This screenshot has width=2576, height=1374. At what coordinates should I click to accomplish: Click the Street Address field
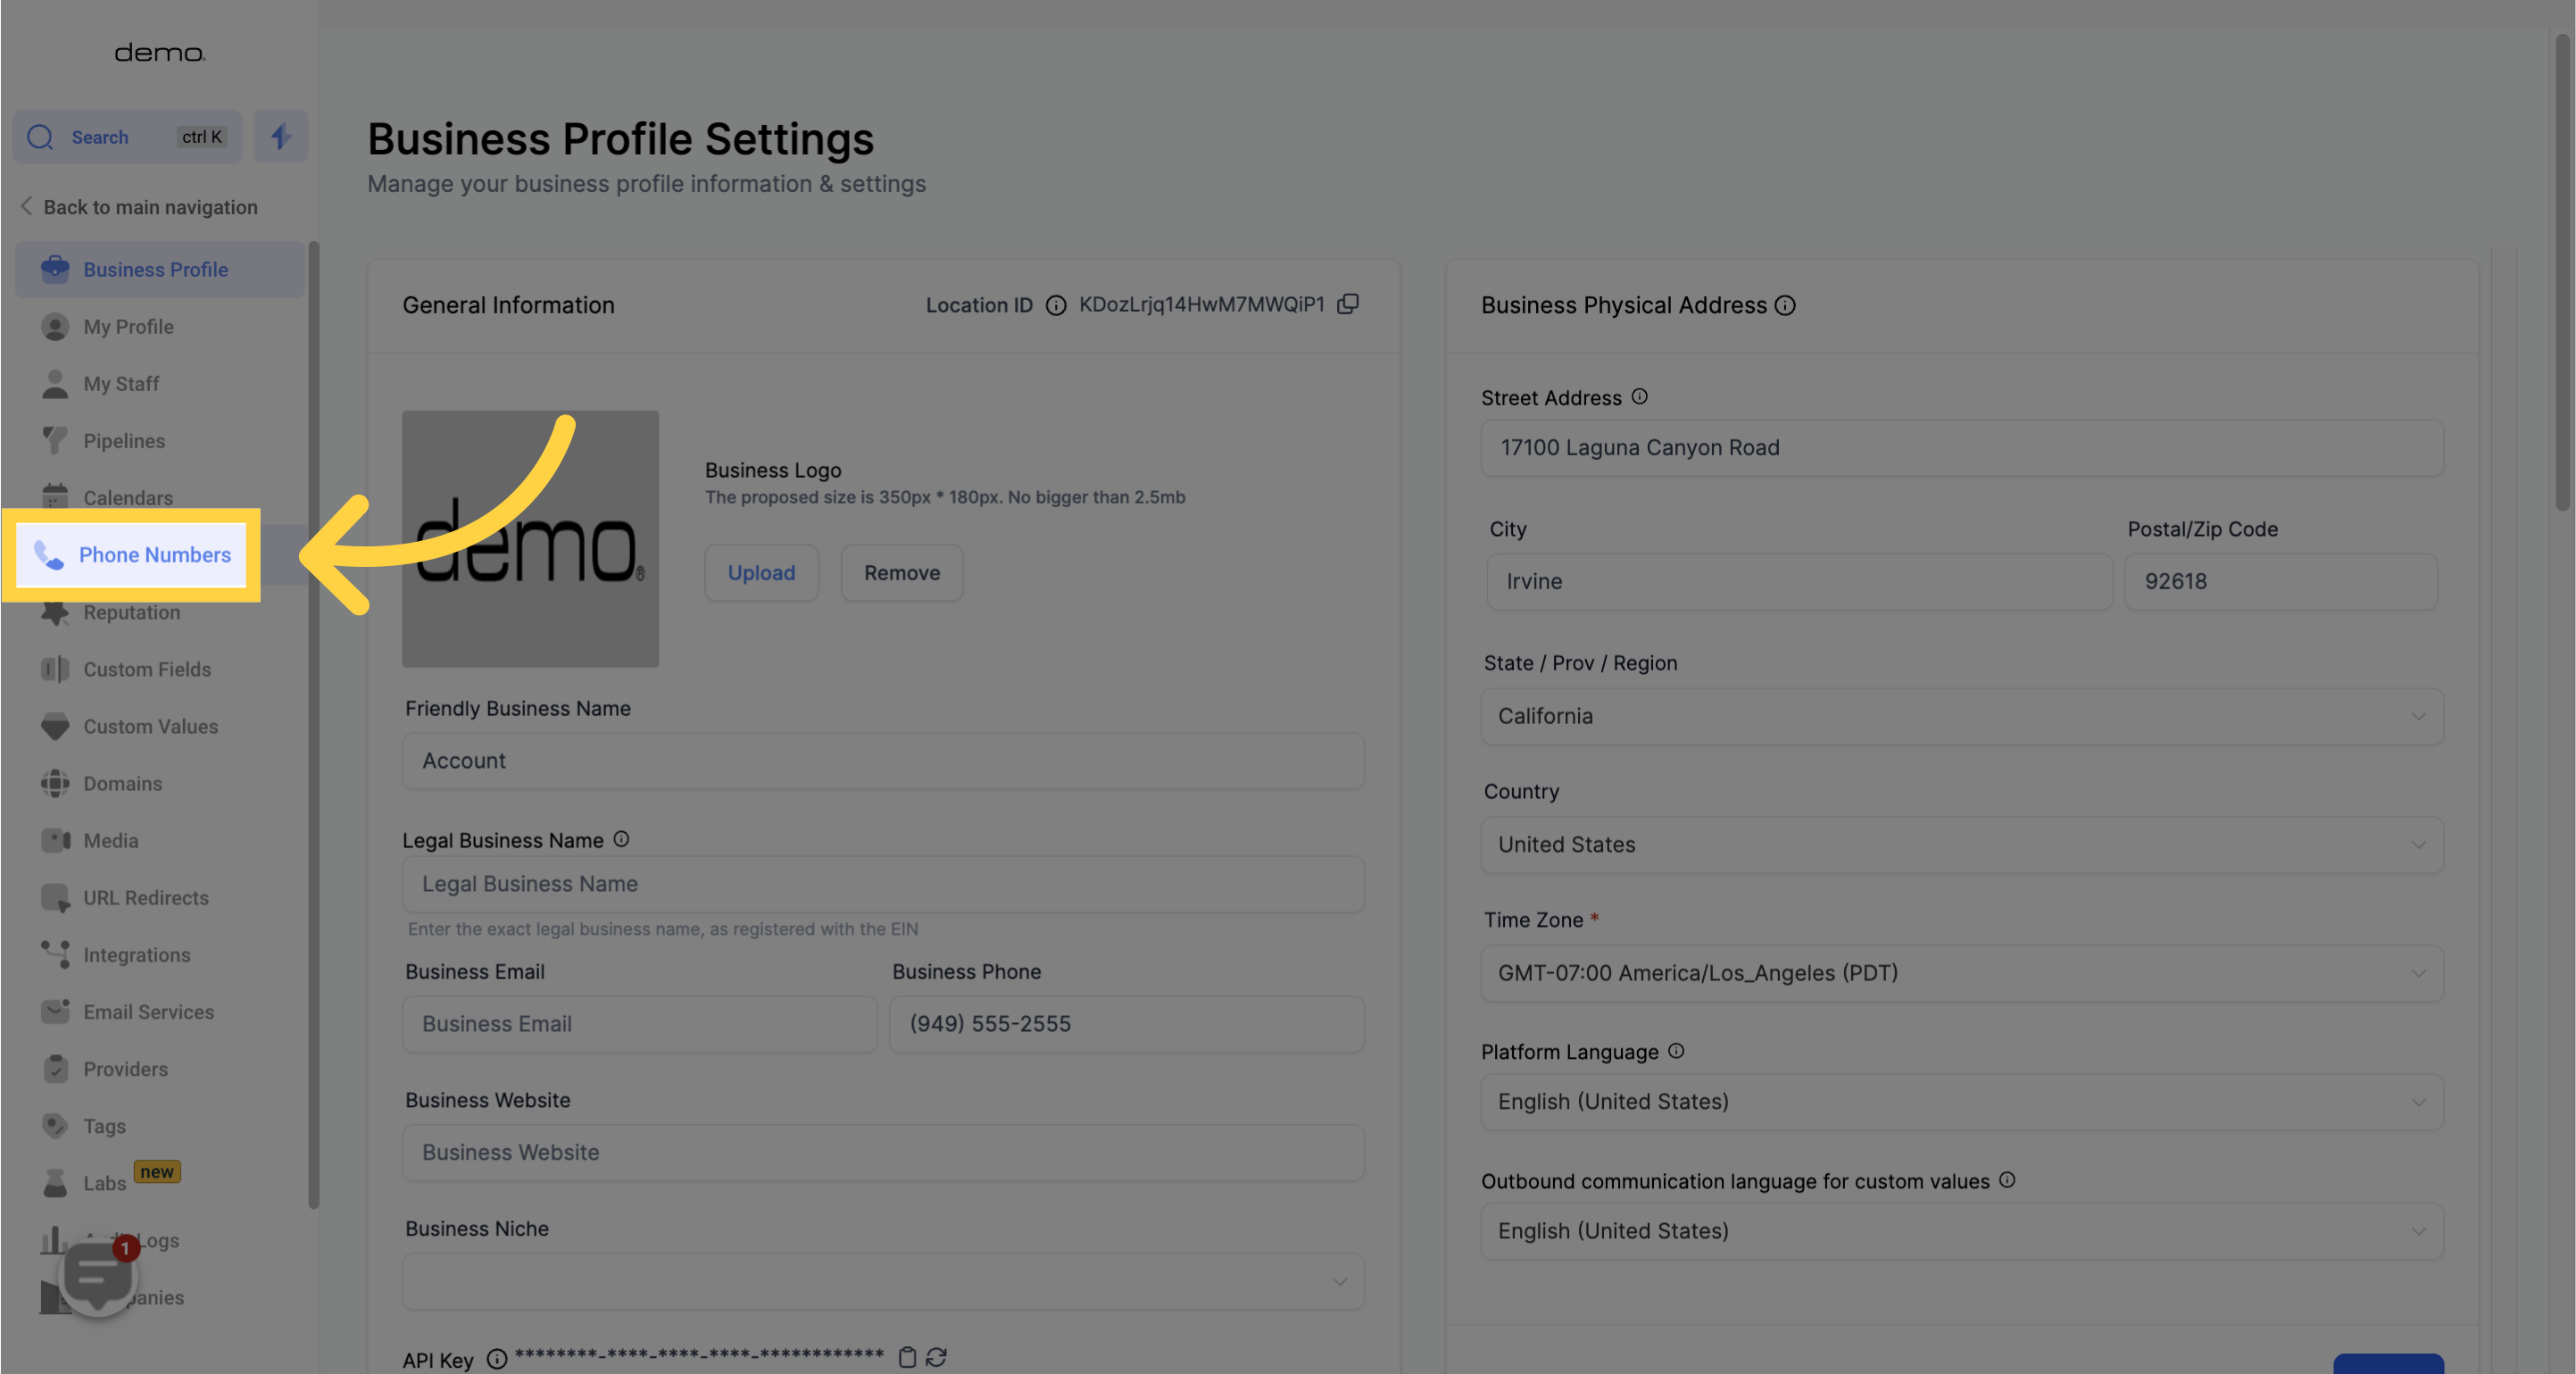click(1961, 447)
